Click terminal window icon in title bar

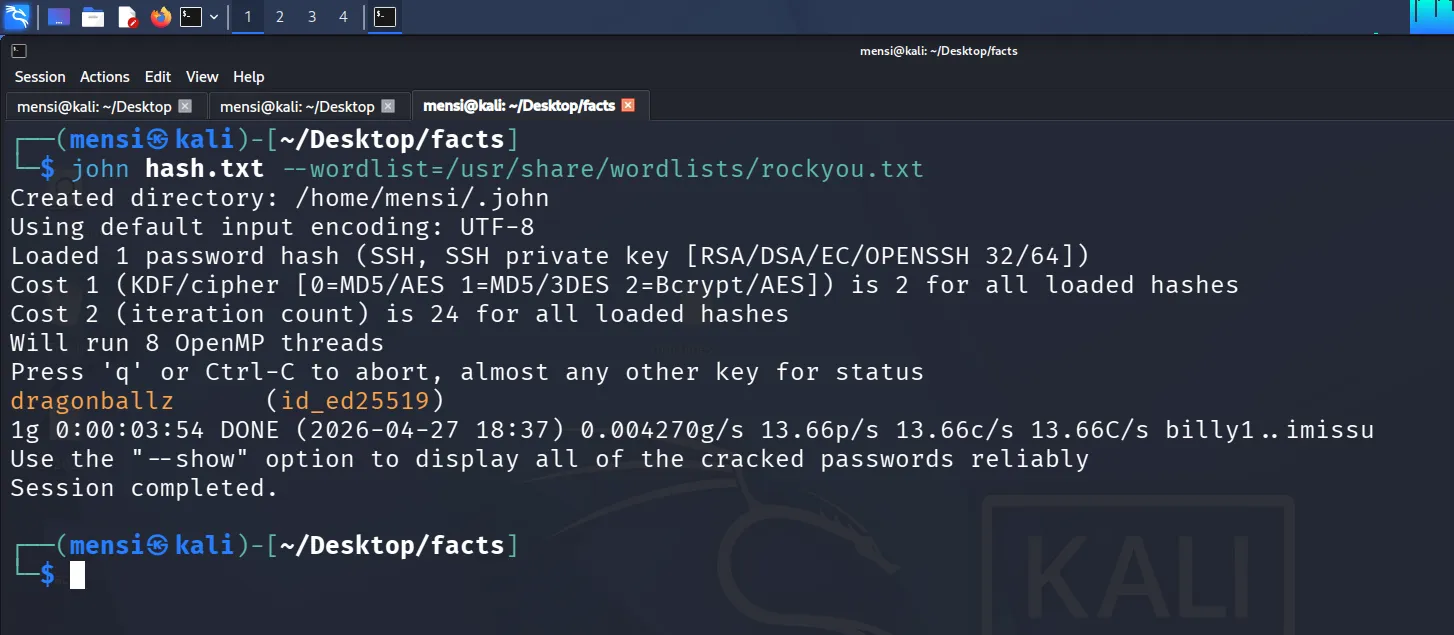coord(19,50)
